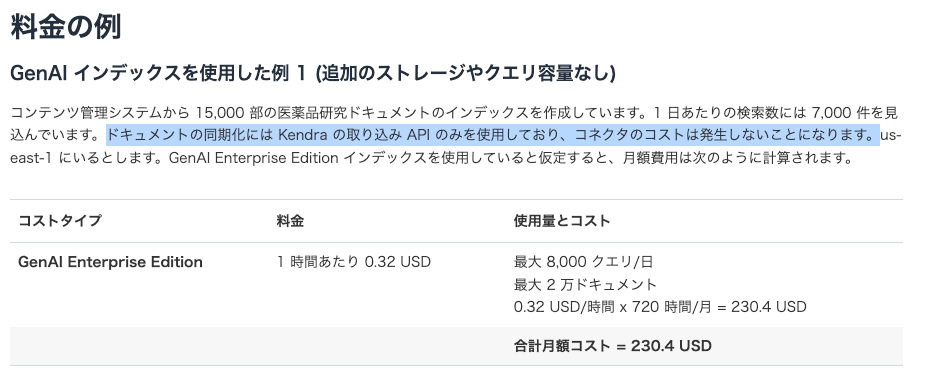The width and height of the screenshot is (926, 382).
Task: Click the 230.4 USD result in calculation line
Action: click(x=768, y=307)
